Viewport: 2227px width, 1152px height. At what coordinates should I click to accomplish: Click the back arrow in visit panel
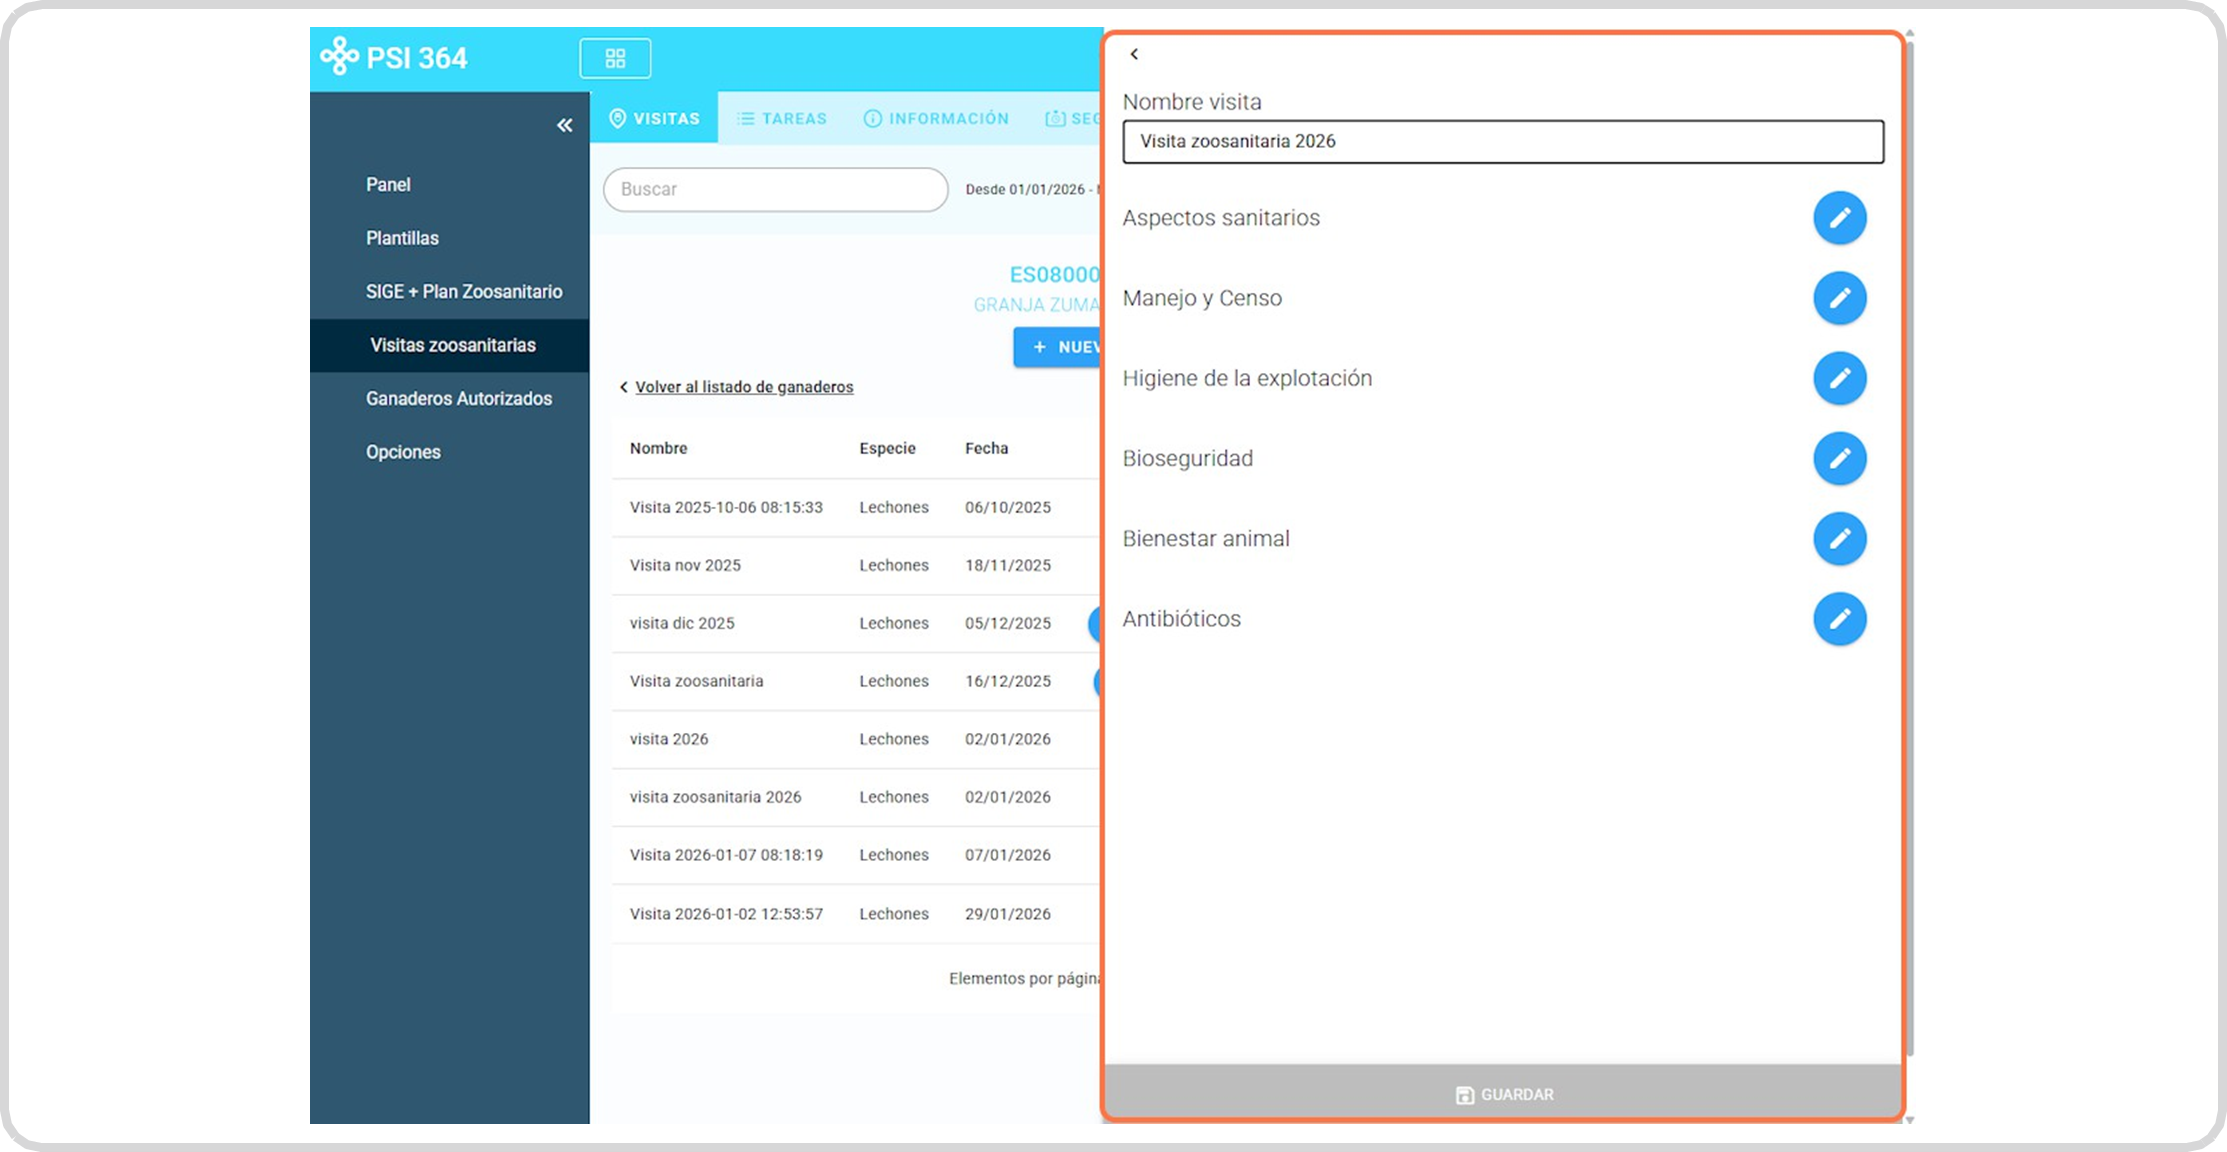[x=1134, y=54]
